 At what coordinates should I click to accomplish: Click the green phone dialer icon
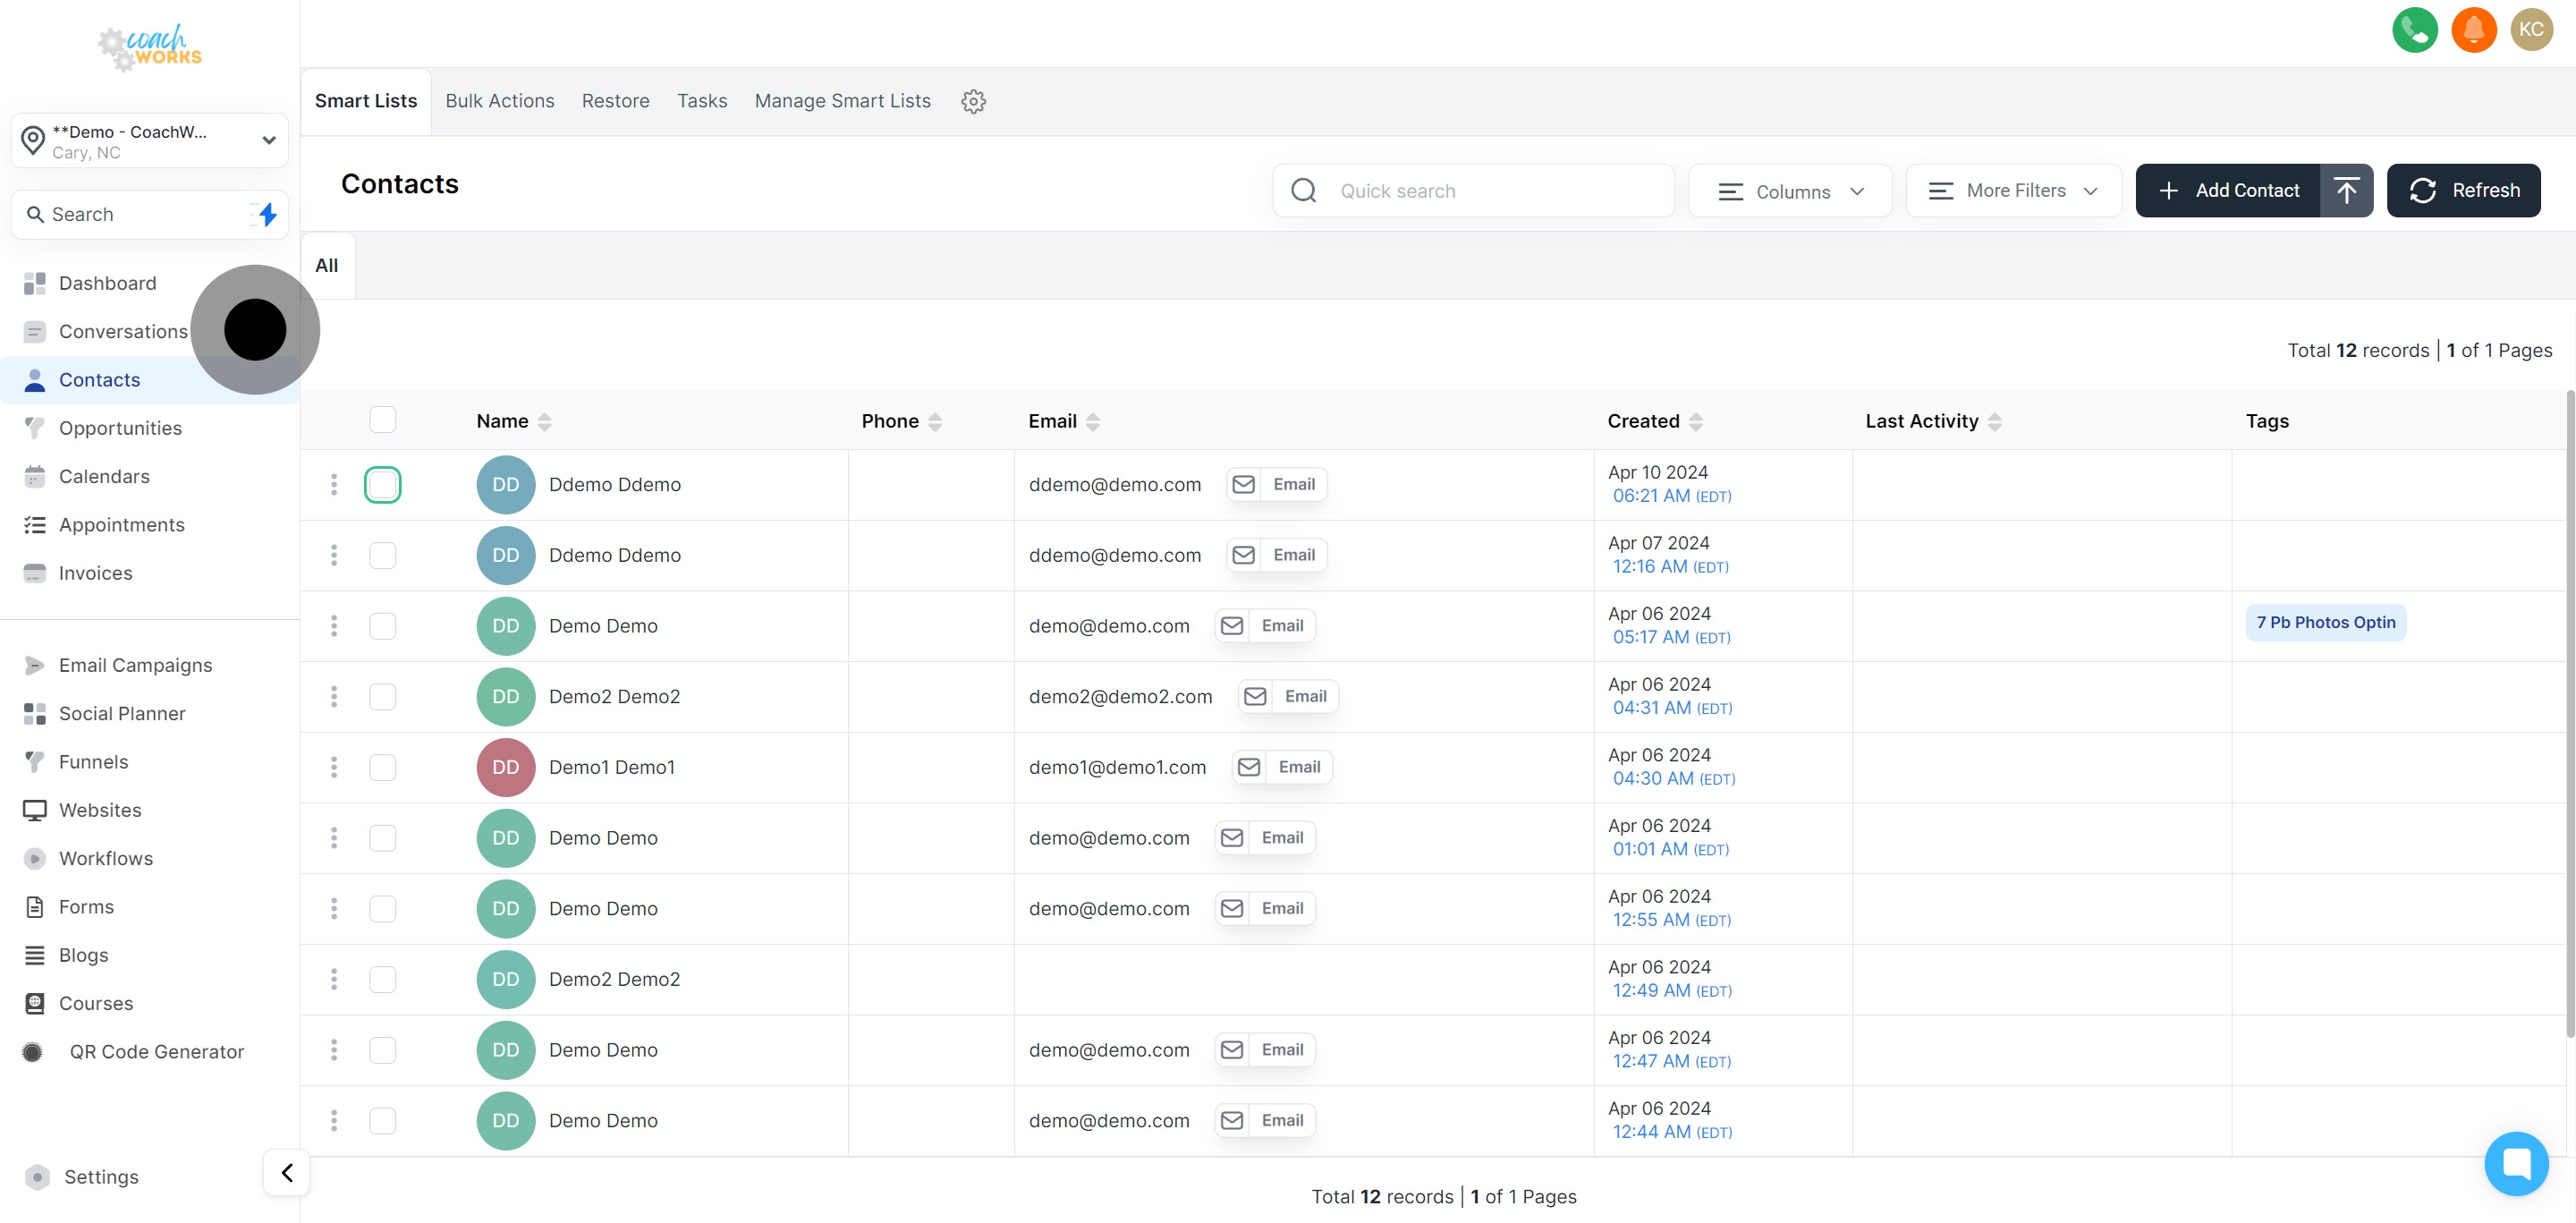2414,29
